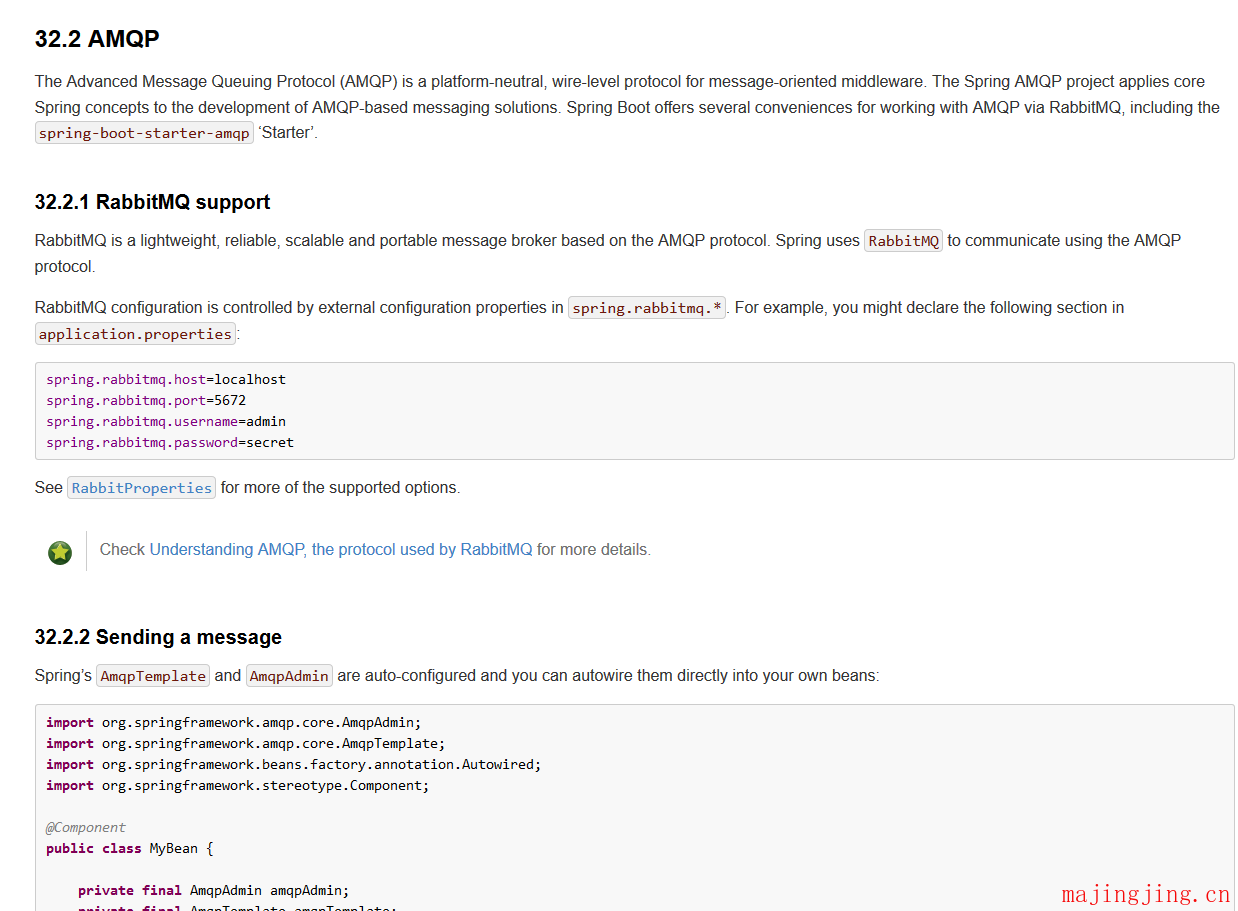Click the 'private final AmqpAdmin amqpAdmin;' line
The width and height of the screenshot is (1238, 911).
tap(214, 891)
